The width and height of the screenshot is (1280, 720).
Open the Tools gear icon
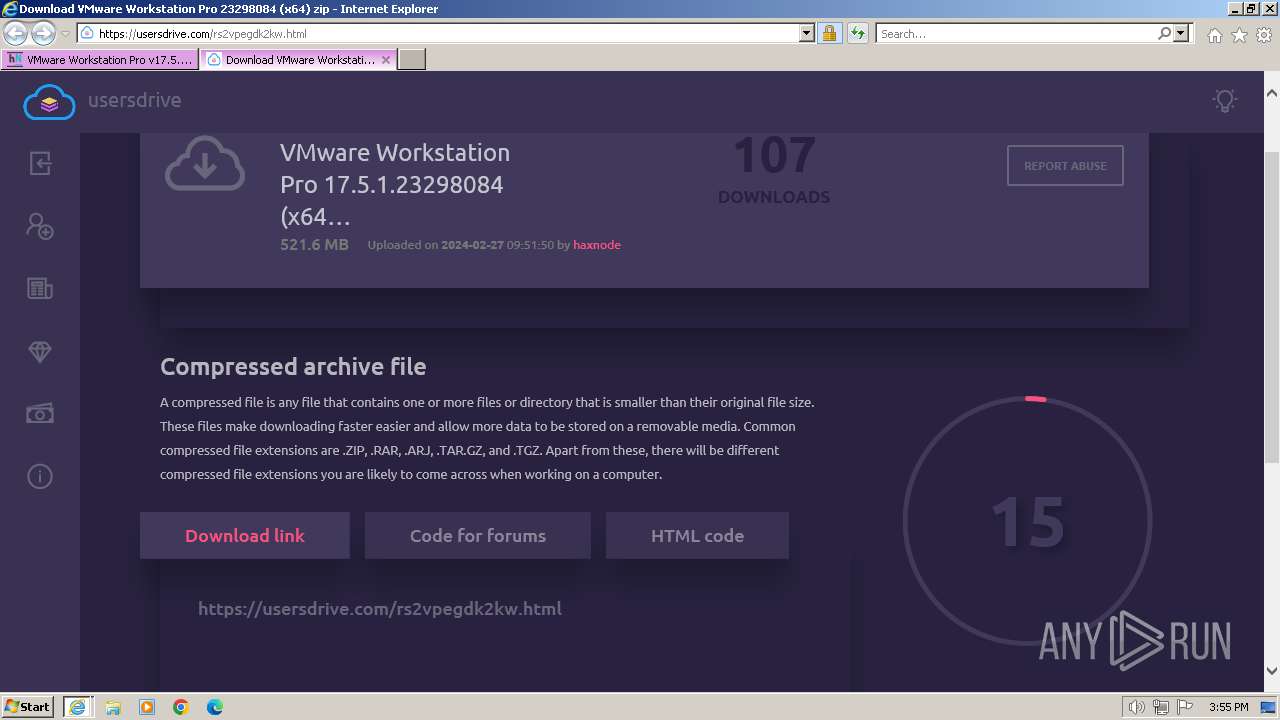click(x=1264, y=35)
